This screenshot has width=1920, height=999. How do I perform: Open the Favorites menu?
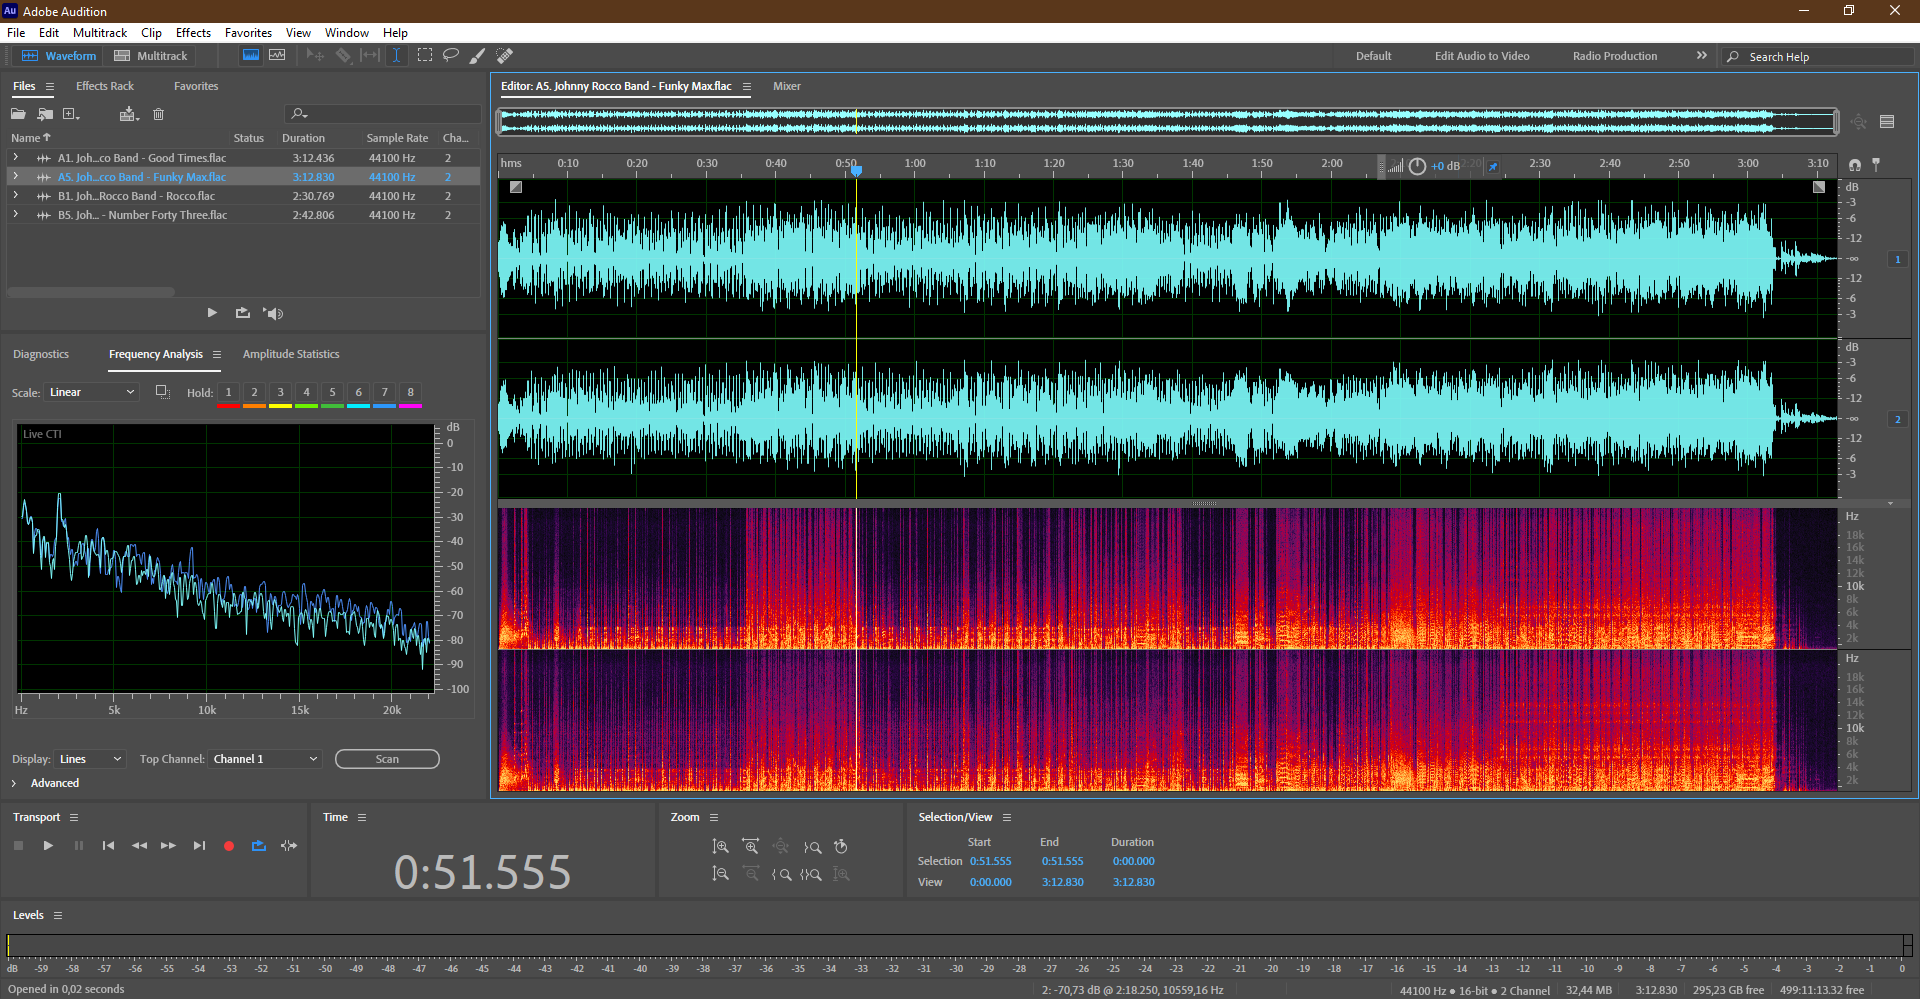point(248,33)
